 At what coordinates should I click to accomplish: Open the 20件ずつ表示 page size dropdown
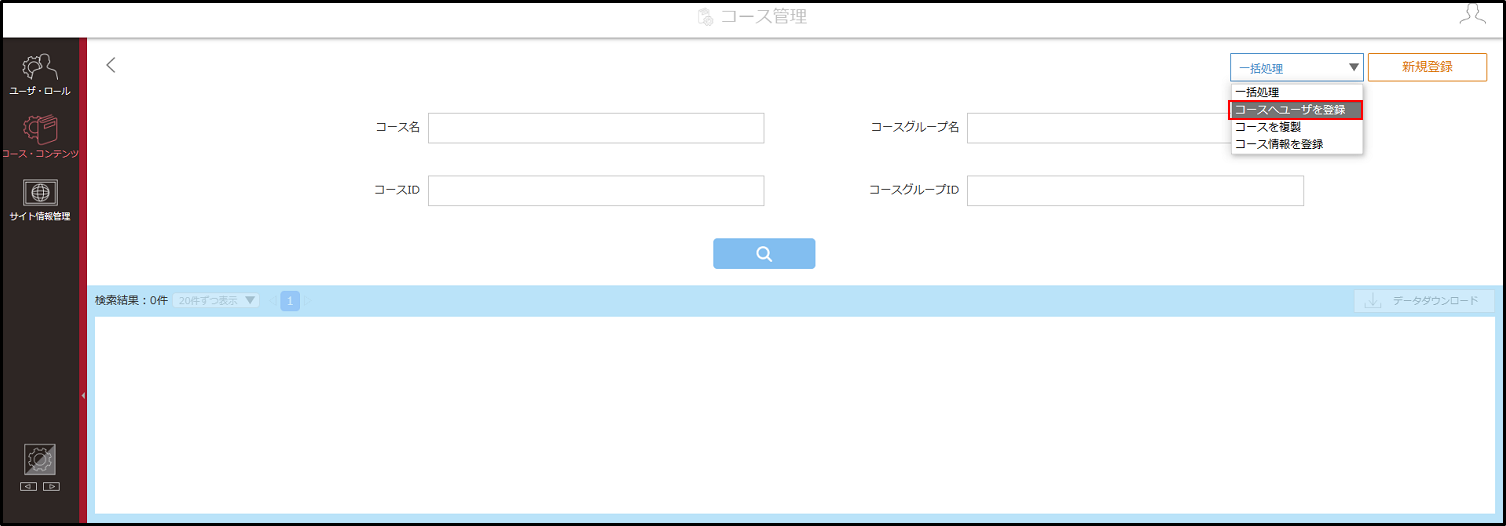click(x=215, y=300)
